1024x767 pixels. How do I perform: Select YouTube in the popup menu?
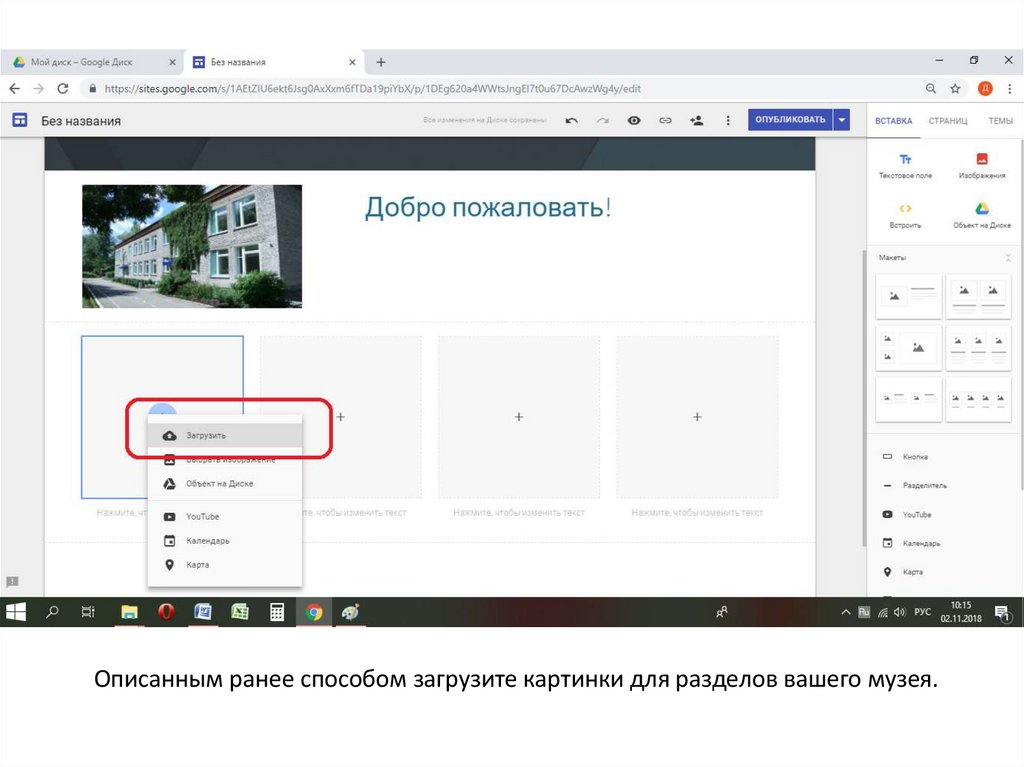coord(202,517)
